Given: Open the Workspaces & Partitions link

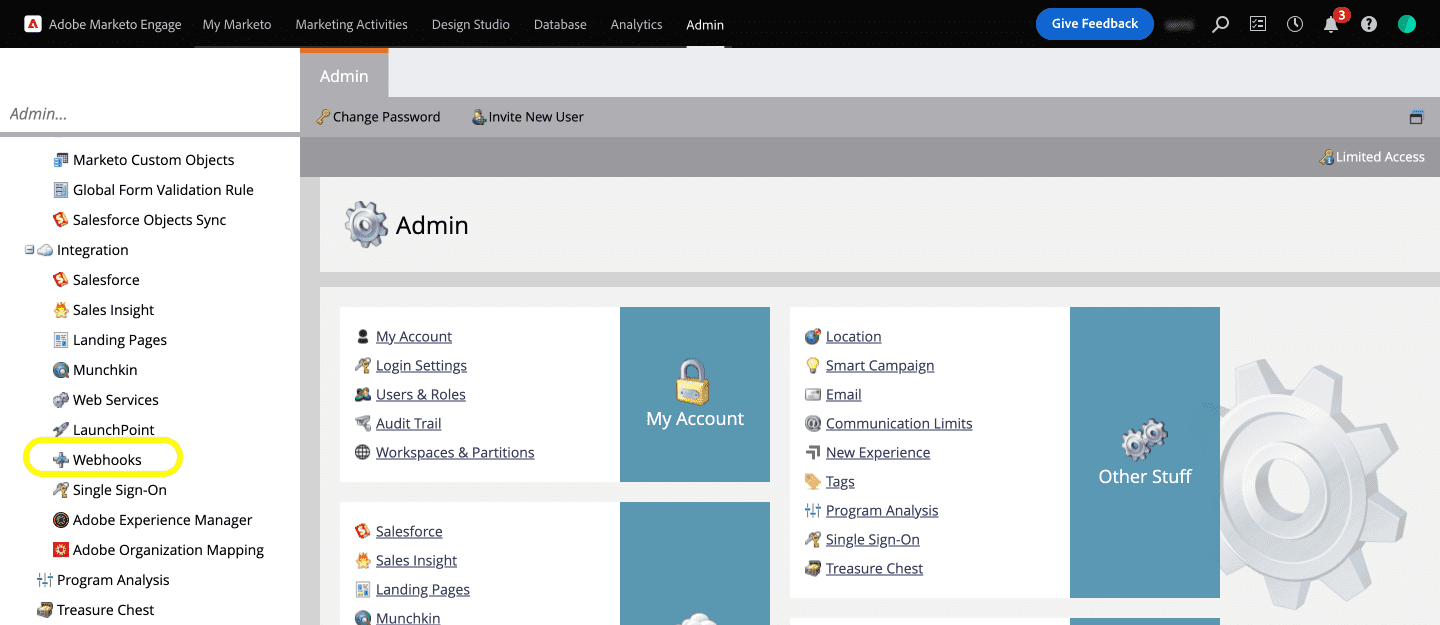Looking at the screenshot, I should pos(455,453).
